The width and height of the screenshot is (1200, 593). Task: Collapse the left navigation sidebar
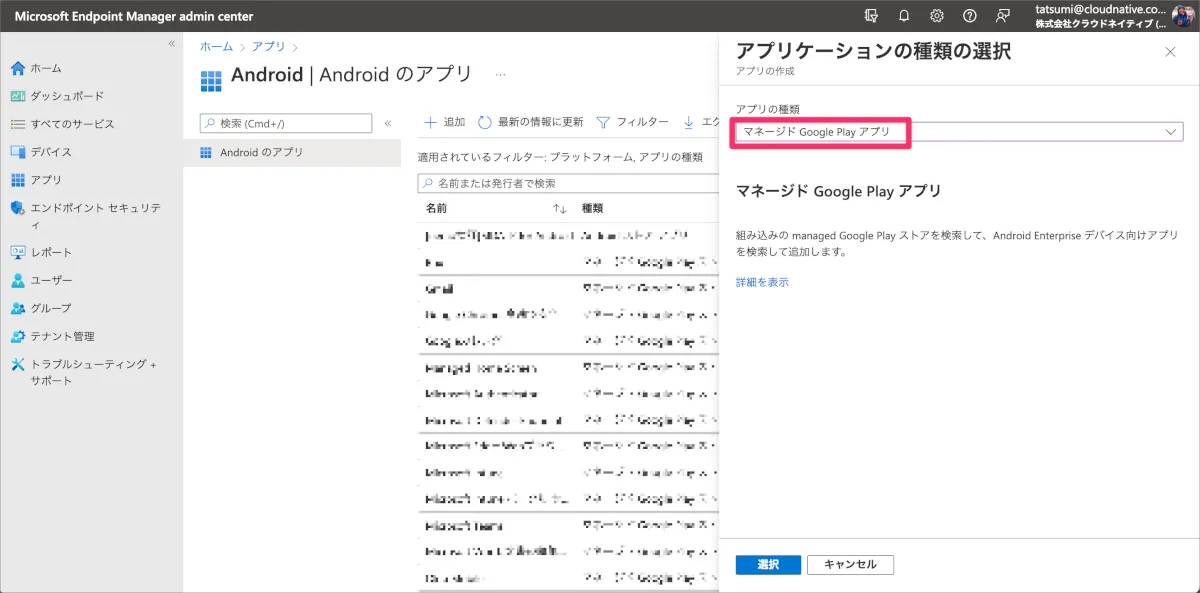tap(171, 44)
